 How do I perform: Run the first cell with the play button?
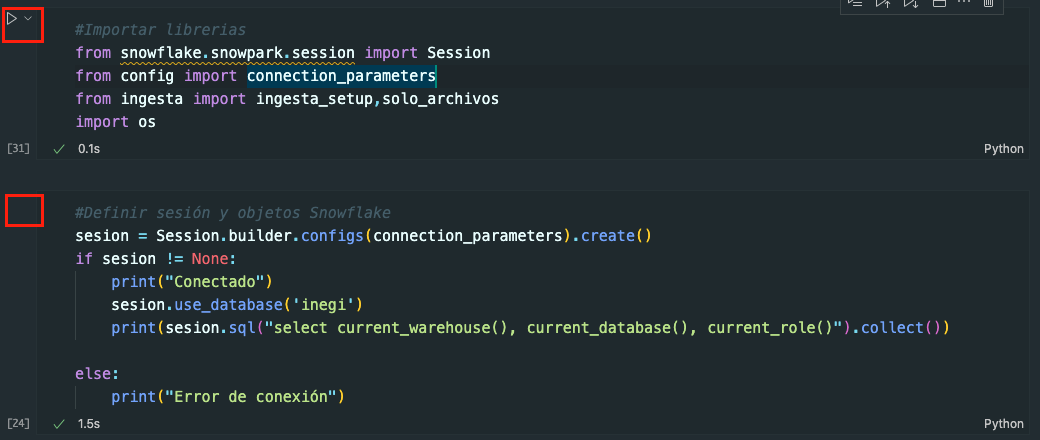[x=12, y=18]
